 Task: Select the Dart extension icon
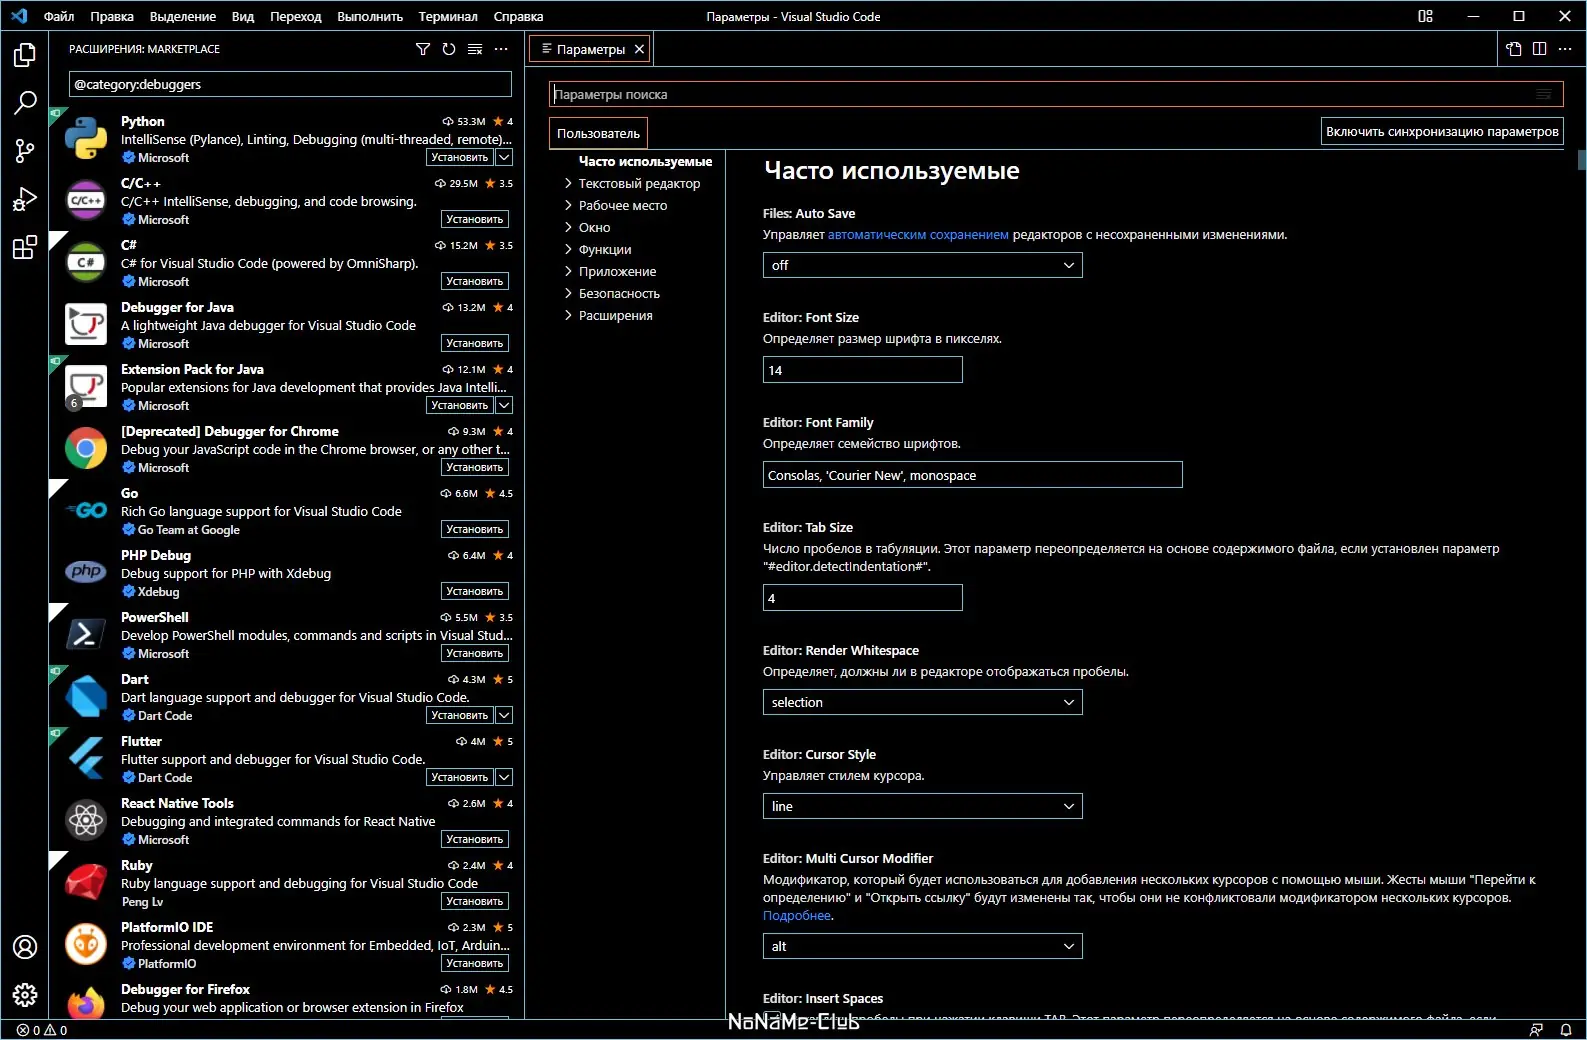tap(86, 697)
